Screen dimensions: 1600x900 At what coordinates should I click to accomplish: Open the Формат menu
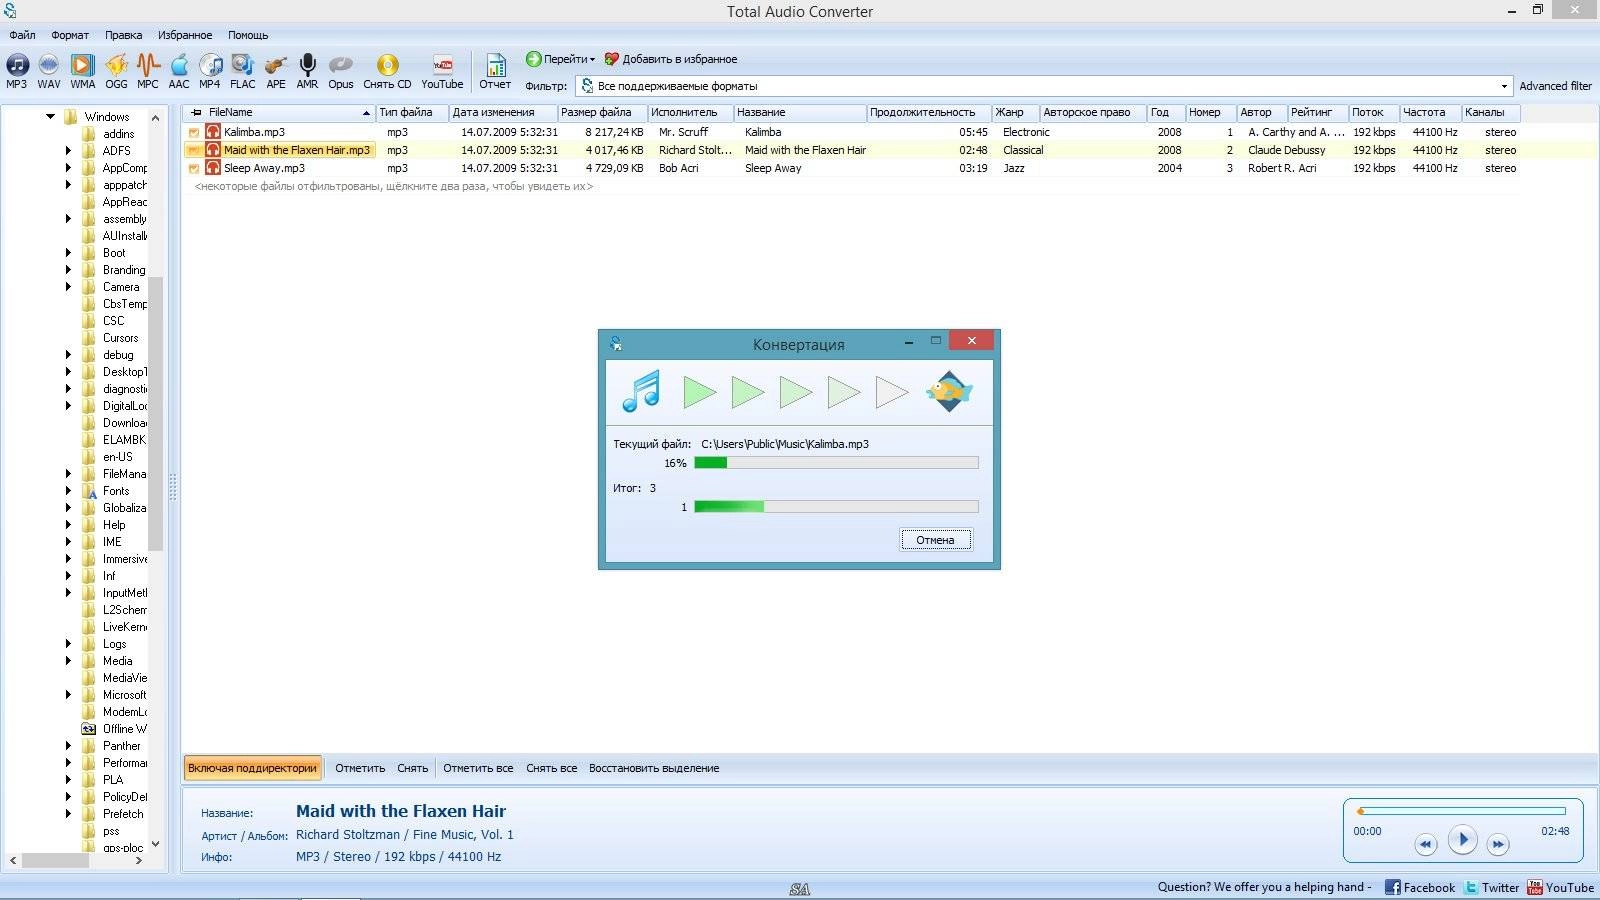click(70, 35)
